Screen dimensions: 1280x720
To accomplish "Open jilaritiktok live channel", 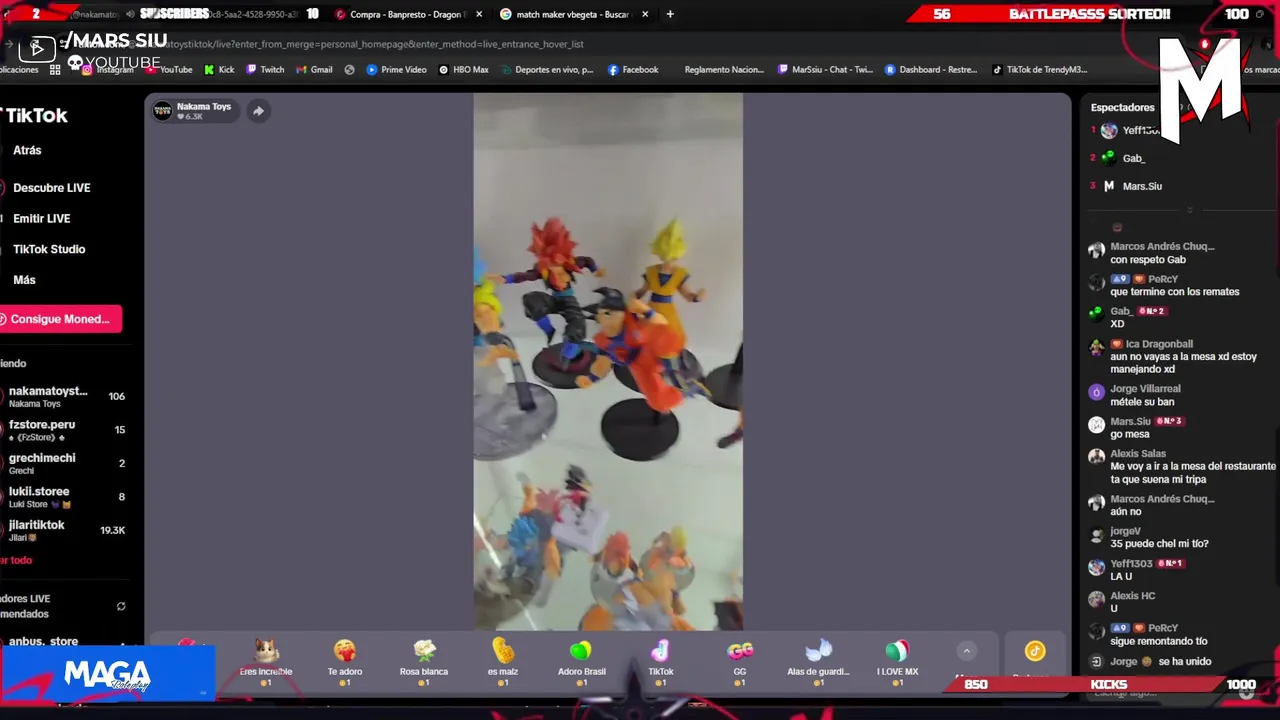I will pos(65,531).
